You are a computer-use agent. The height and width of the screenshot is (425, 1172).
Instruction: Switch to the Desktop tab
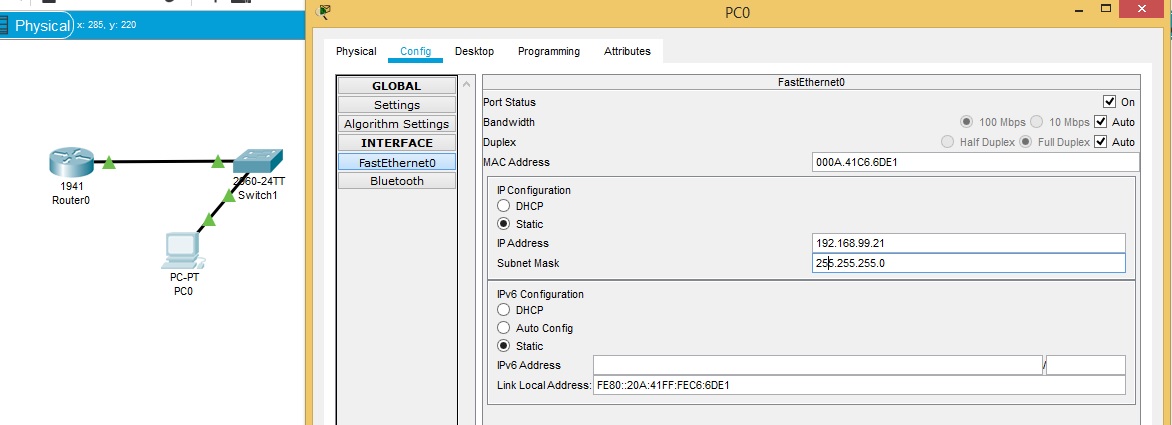click(474, 51)
